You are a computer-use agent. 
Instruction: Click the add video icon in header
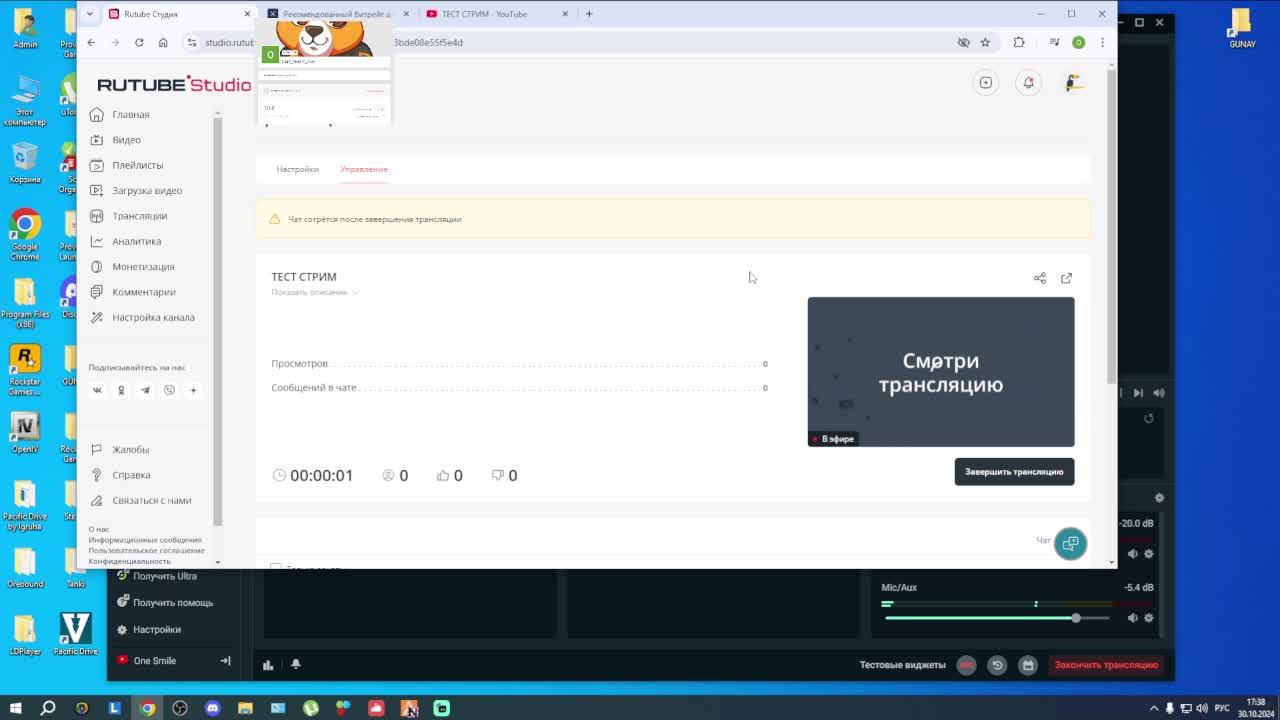(x=986, y=83)
